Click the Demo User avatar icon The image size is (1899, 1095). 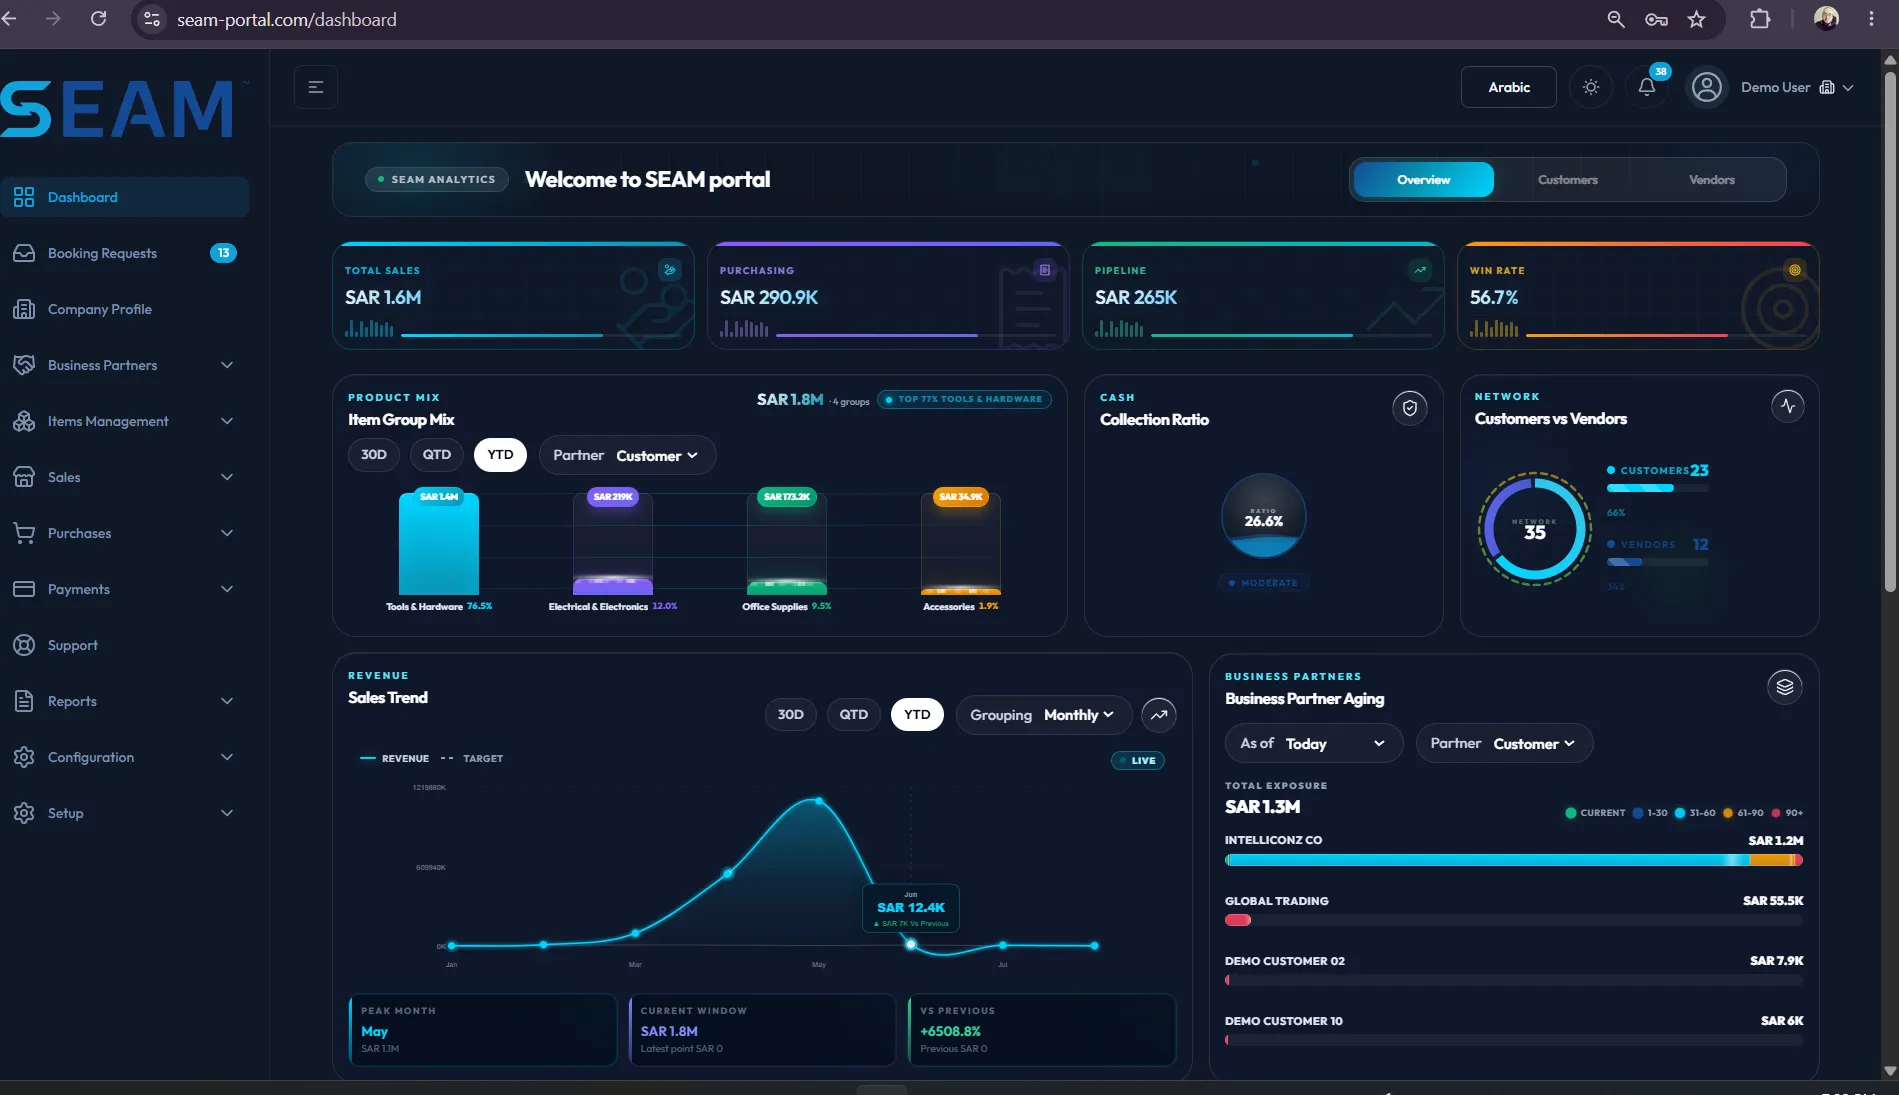(x=1707, y=87)
